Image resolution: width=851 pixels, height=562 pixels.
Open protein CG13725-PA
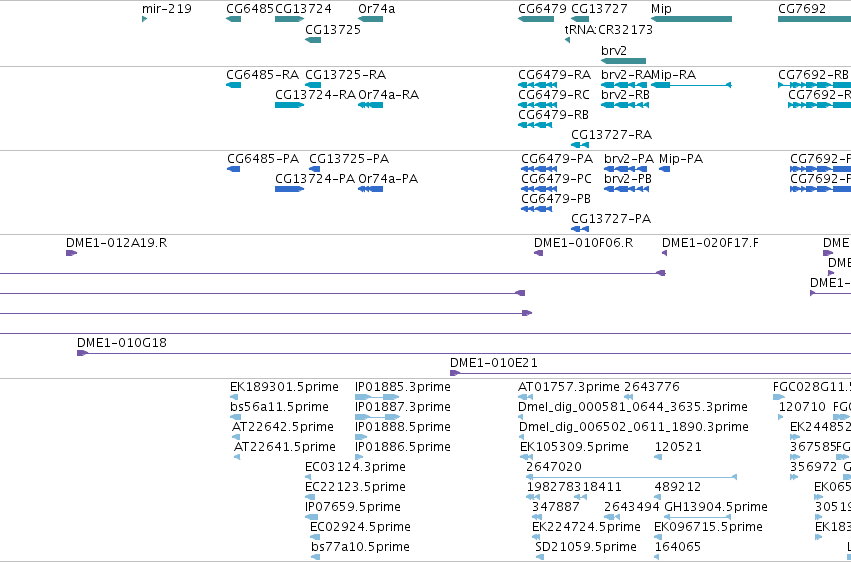point(349,159)
